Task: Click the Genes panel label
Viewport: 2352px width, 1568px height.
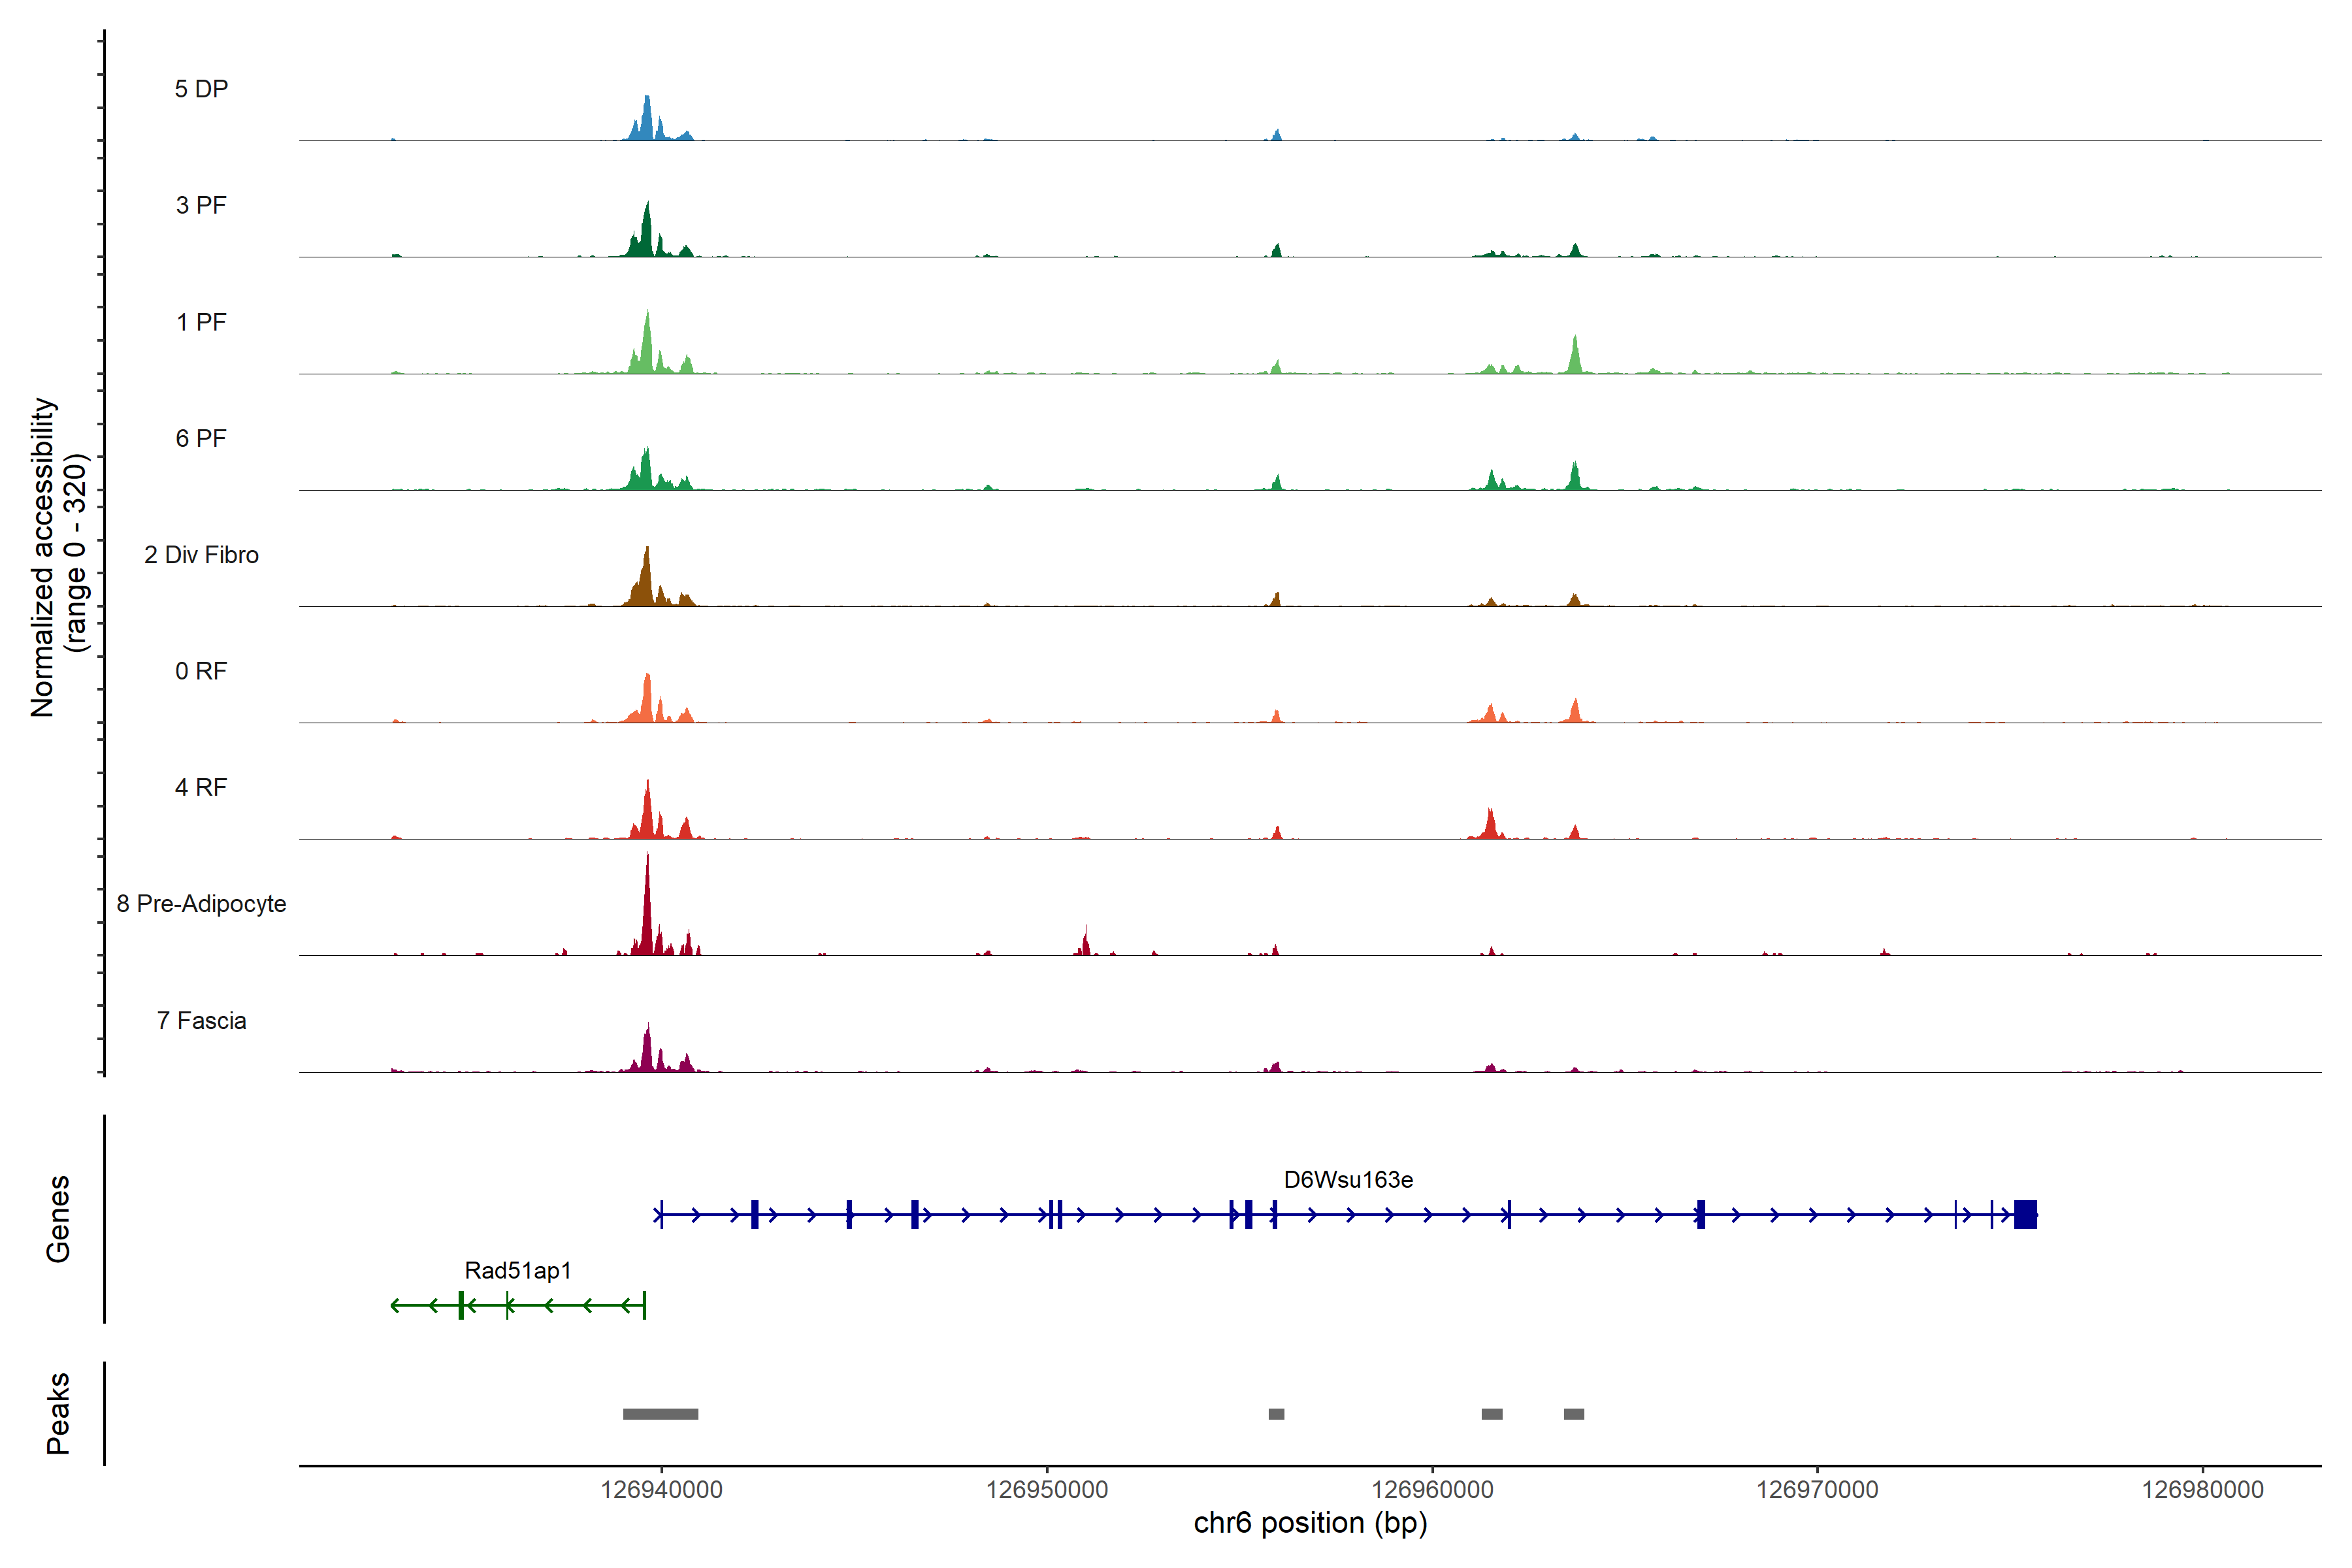Action: (x=58, y=1218)
